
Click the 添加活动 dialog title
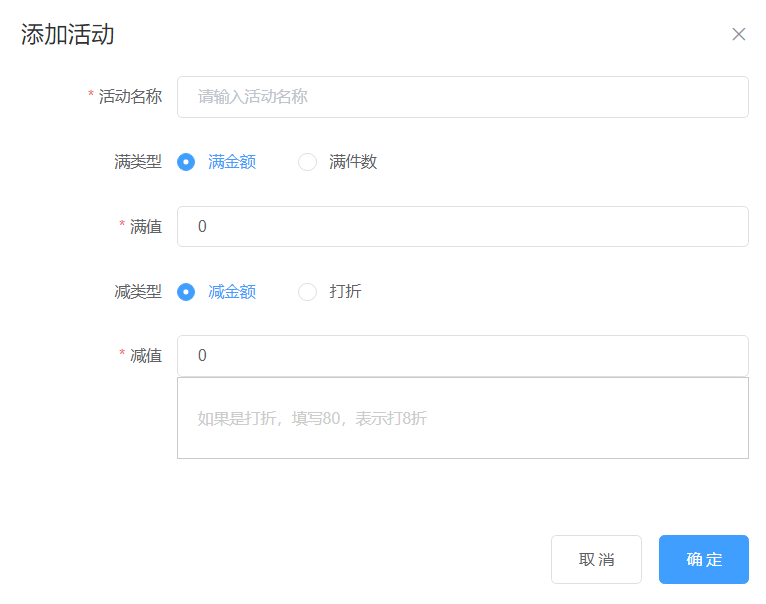pyautogui.click(x=67, y=35)
